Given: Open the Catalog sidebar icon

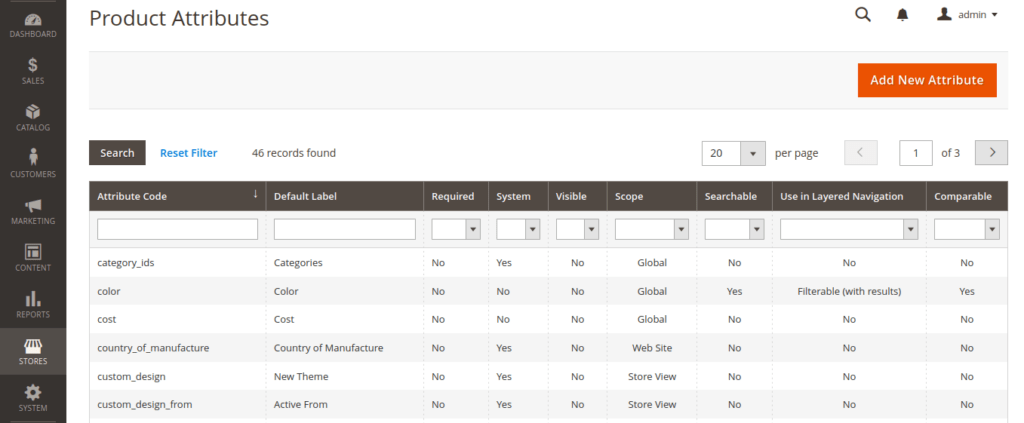Looking at the screenshot, I should (33, 117).
